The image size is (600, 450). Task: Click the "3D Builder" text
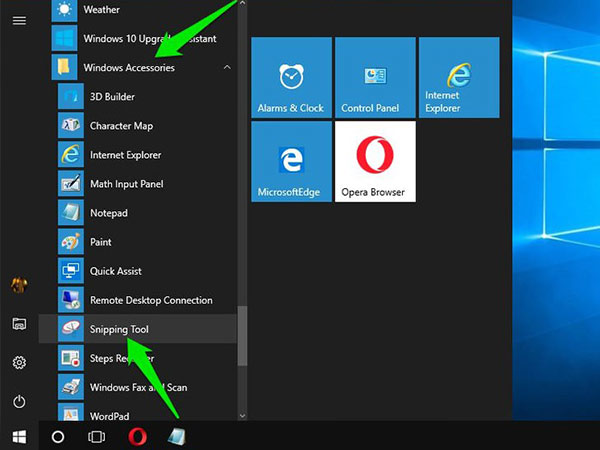112,97
